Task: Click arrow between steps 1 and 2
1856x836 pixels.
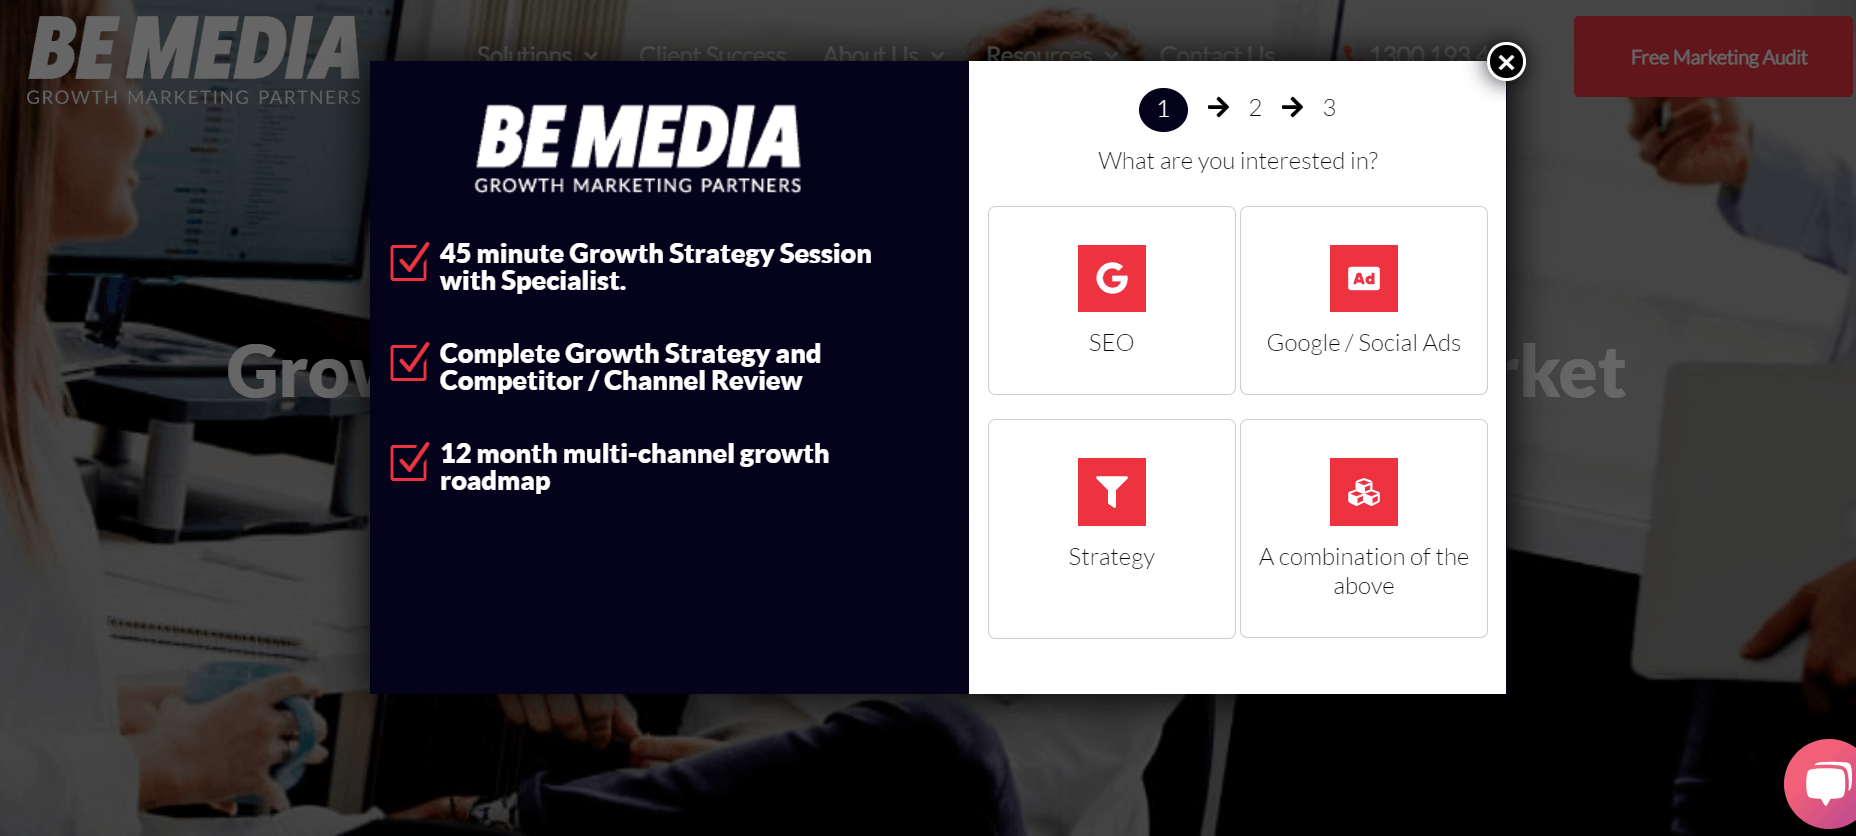Action: click(1218, 107)
